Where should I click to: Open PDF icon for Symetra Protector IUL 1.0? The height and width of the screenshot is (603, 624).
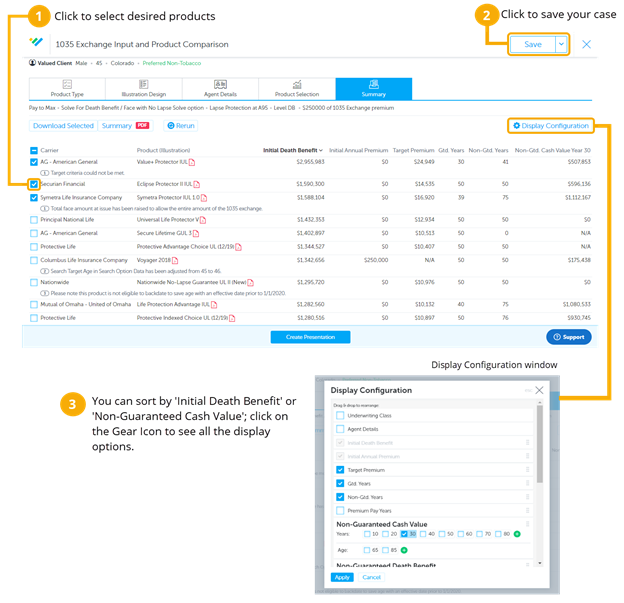(x=204, y=198)
